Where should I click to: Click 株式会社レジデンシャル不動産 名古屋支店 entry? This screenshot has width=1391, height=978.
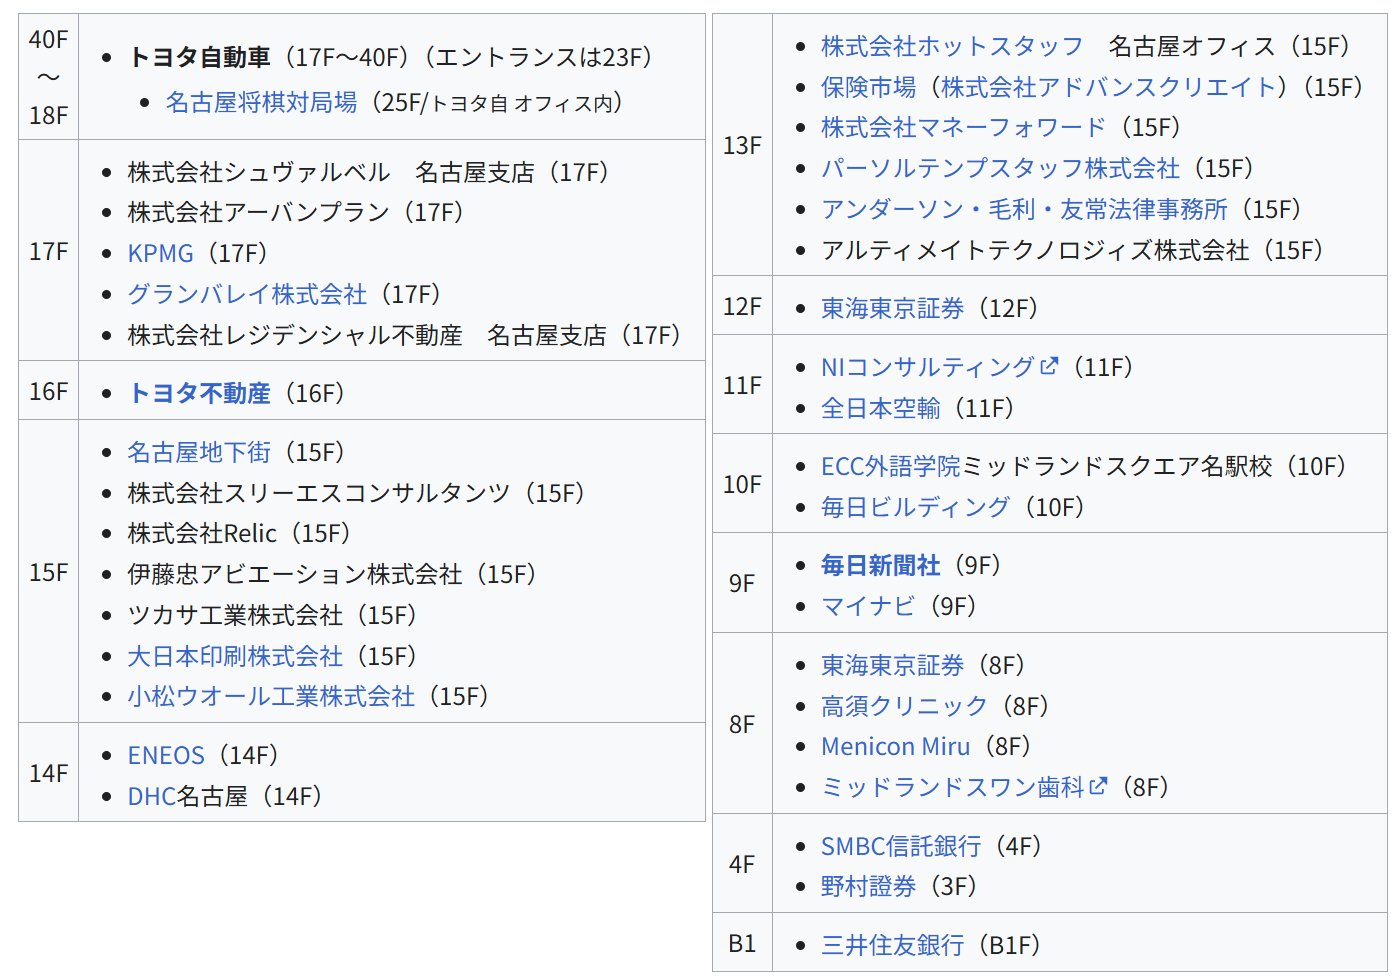(x=403, y=335)
